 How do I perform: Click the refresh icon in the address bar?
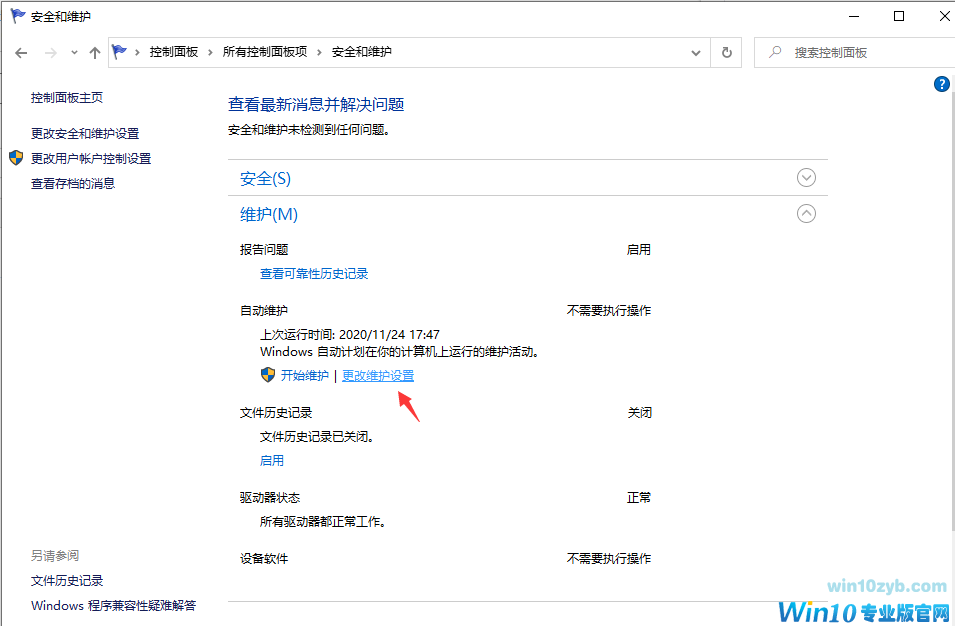pos(726,52)
